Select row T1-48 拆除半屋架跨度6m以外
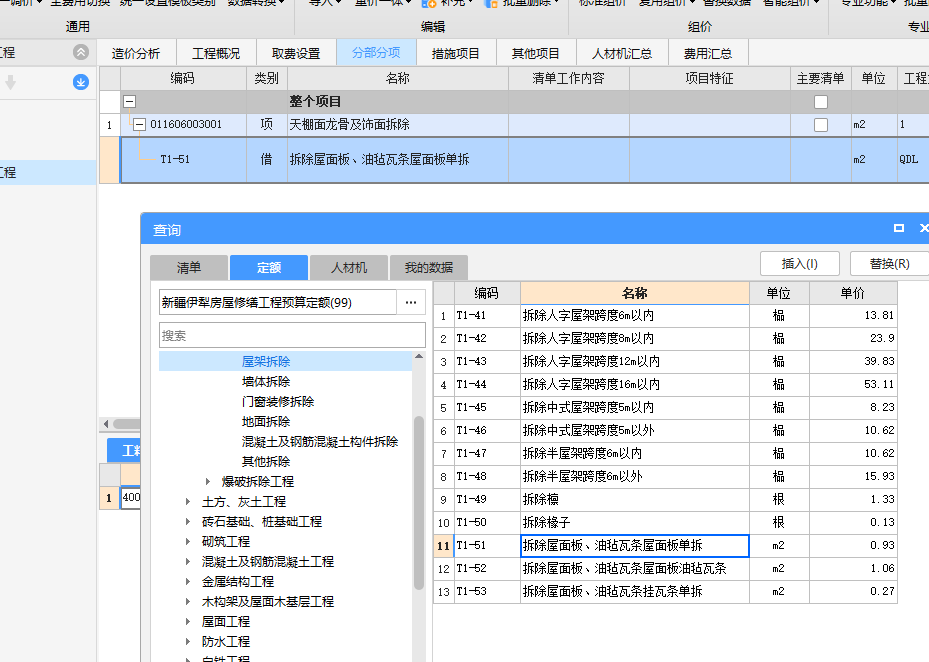The image size is (929, 662). click(665, 476)
